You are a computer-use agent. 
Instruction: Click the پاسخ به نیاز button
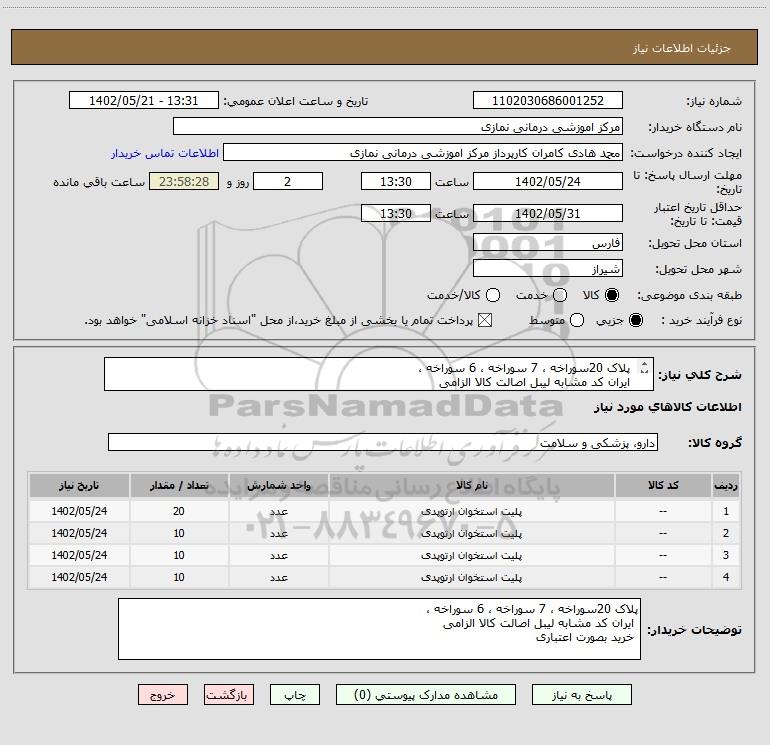click(582, 695)
